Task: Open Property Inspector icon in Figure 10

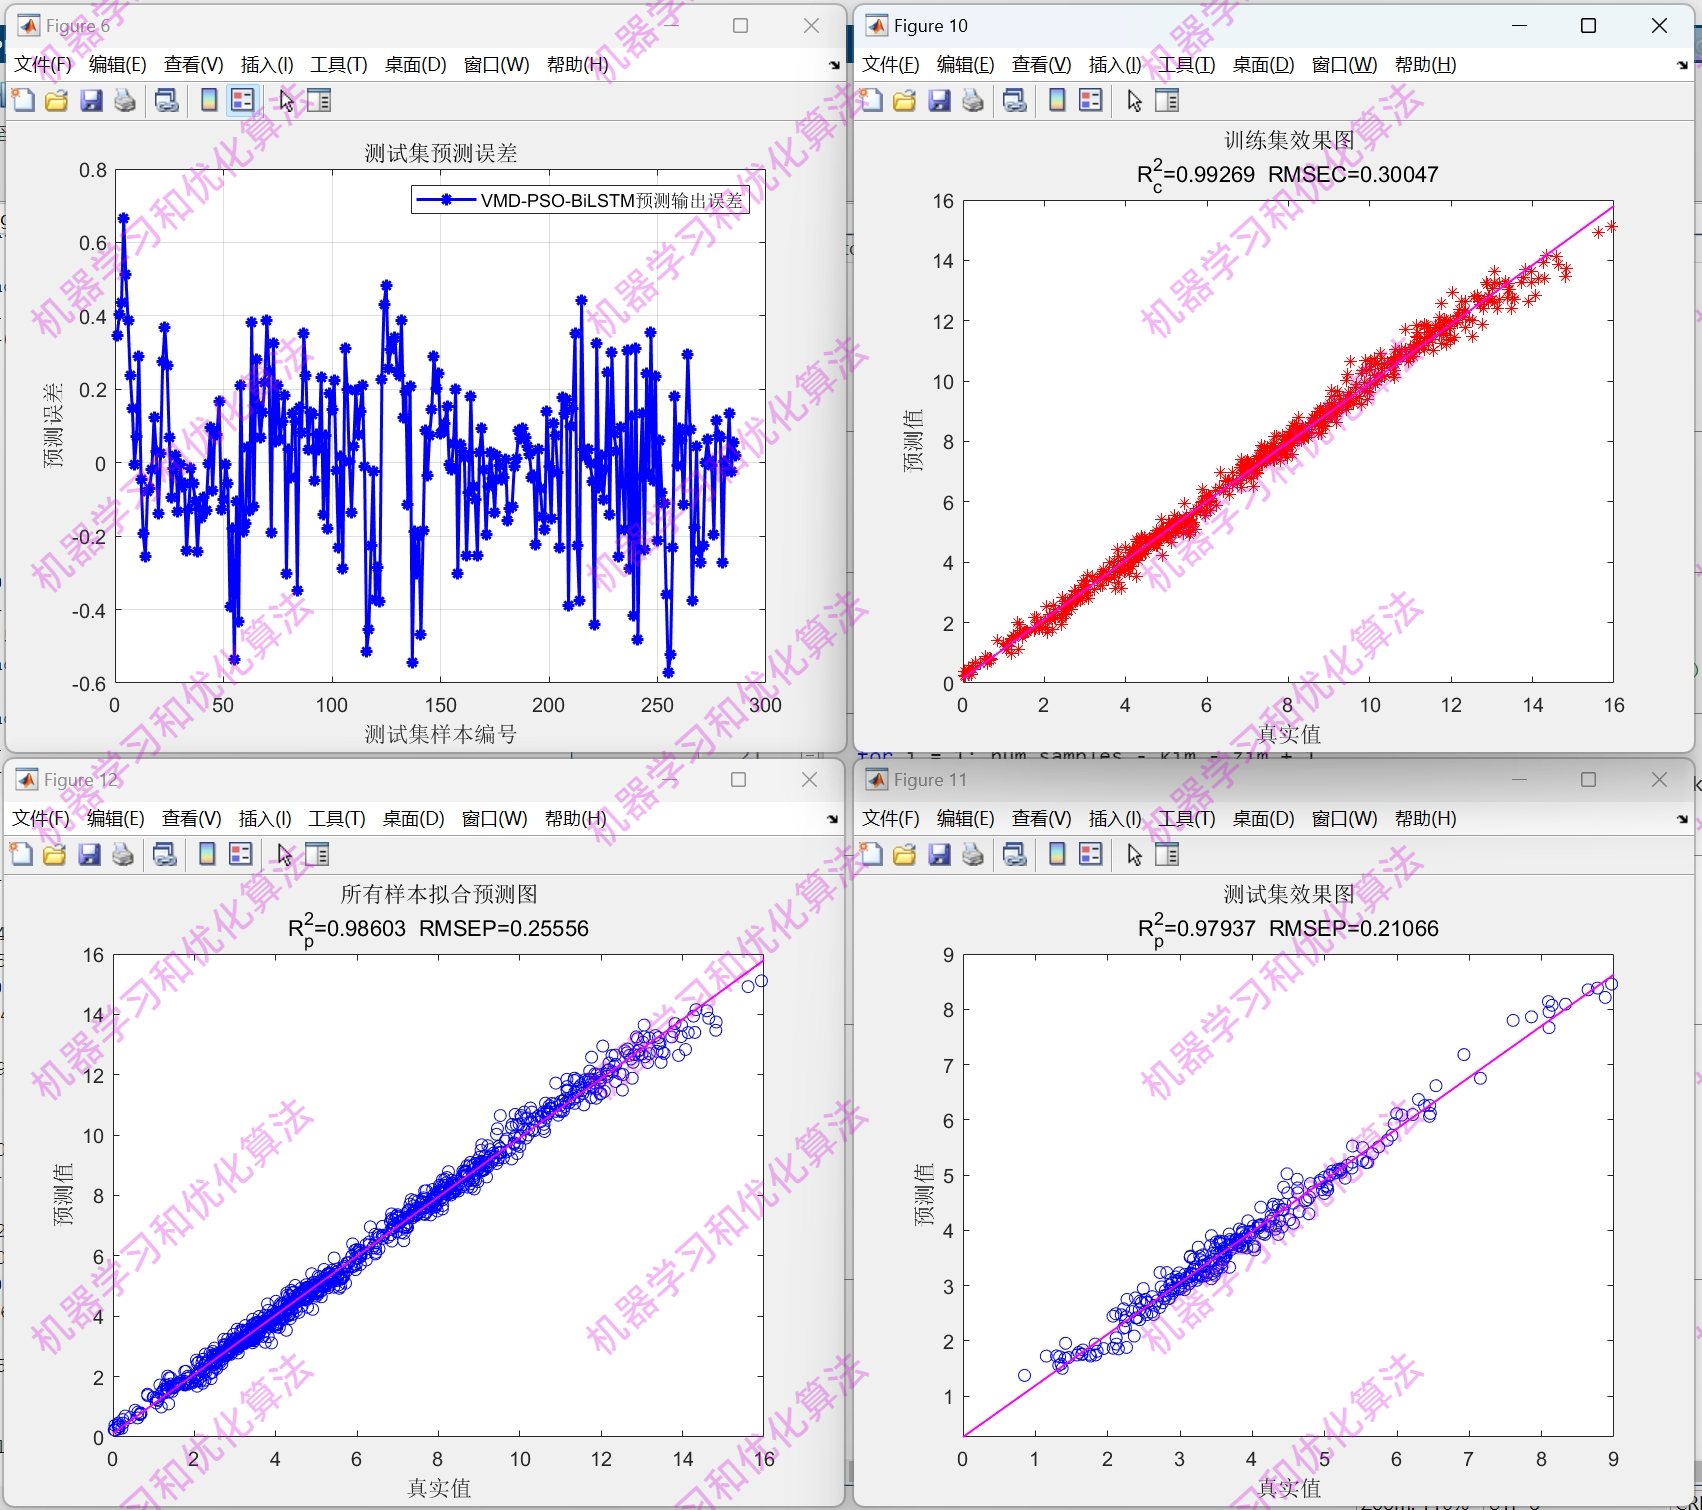Action: pyautogui.click(x=1167, y=100)
